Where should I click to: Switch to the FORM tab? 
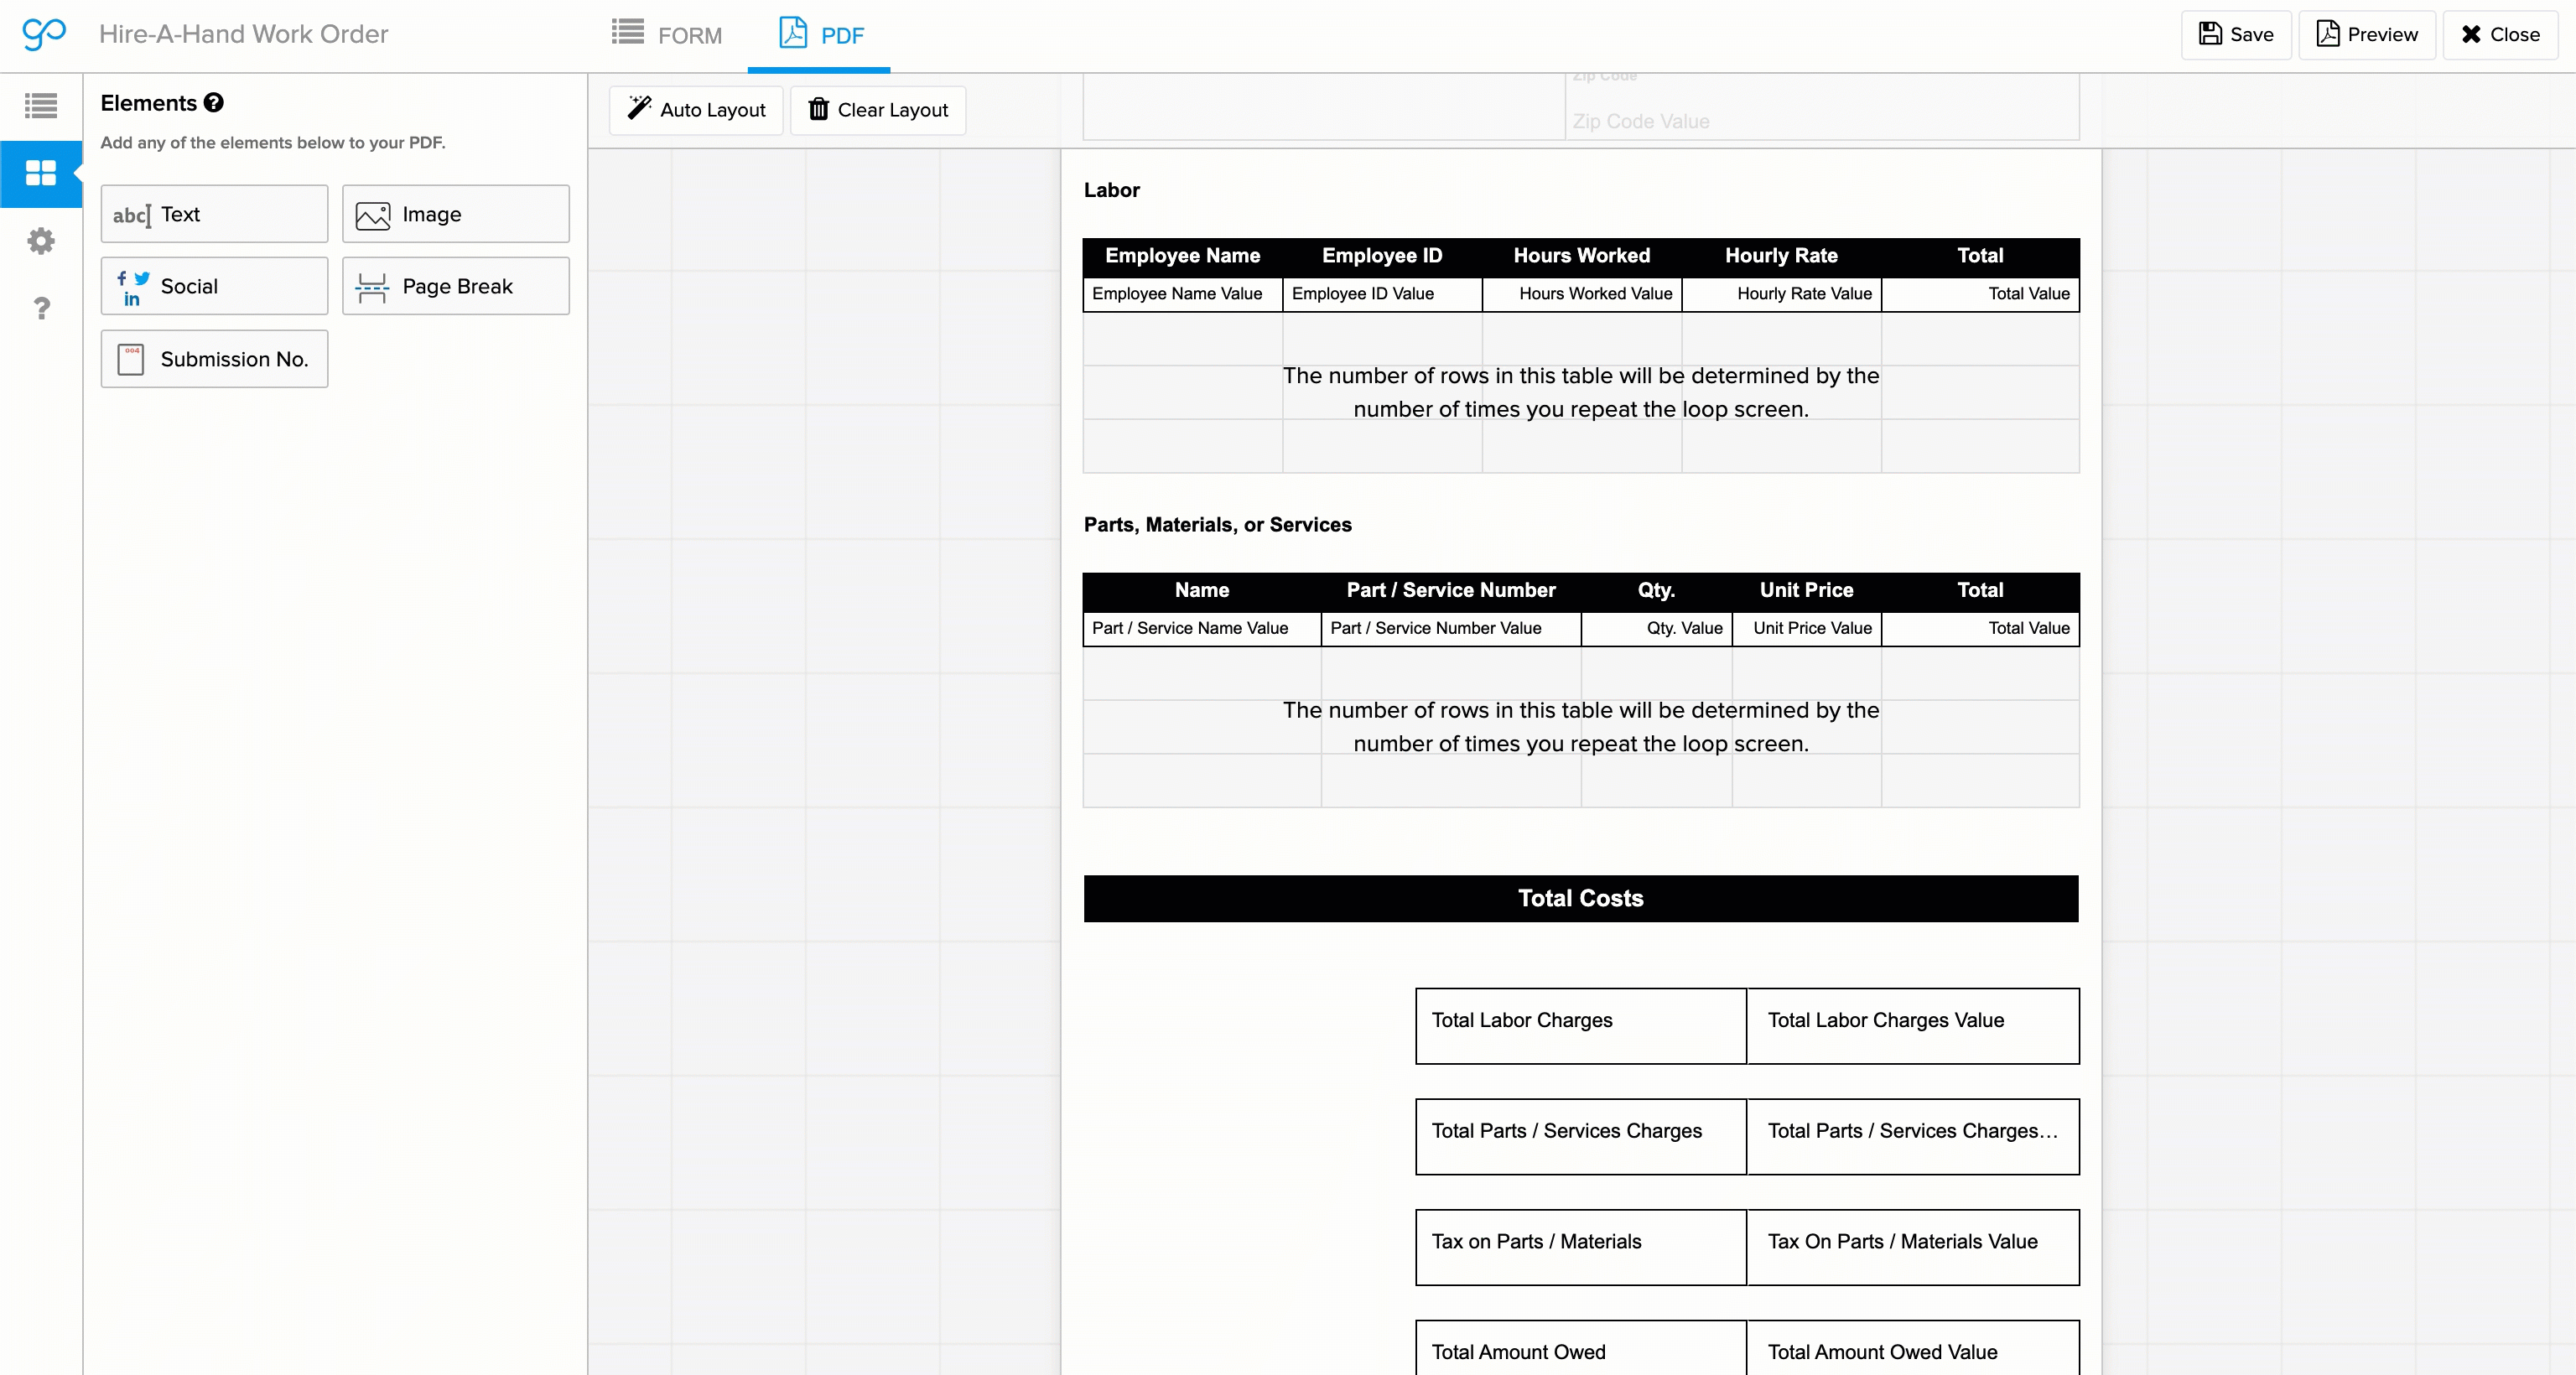[667, 35]
